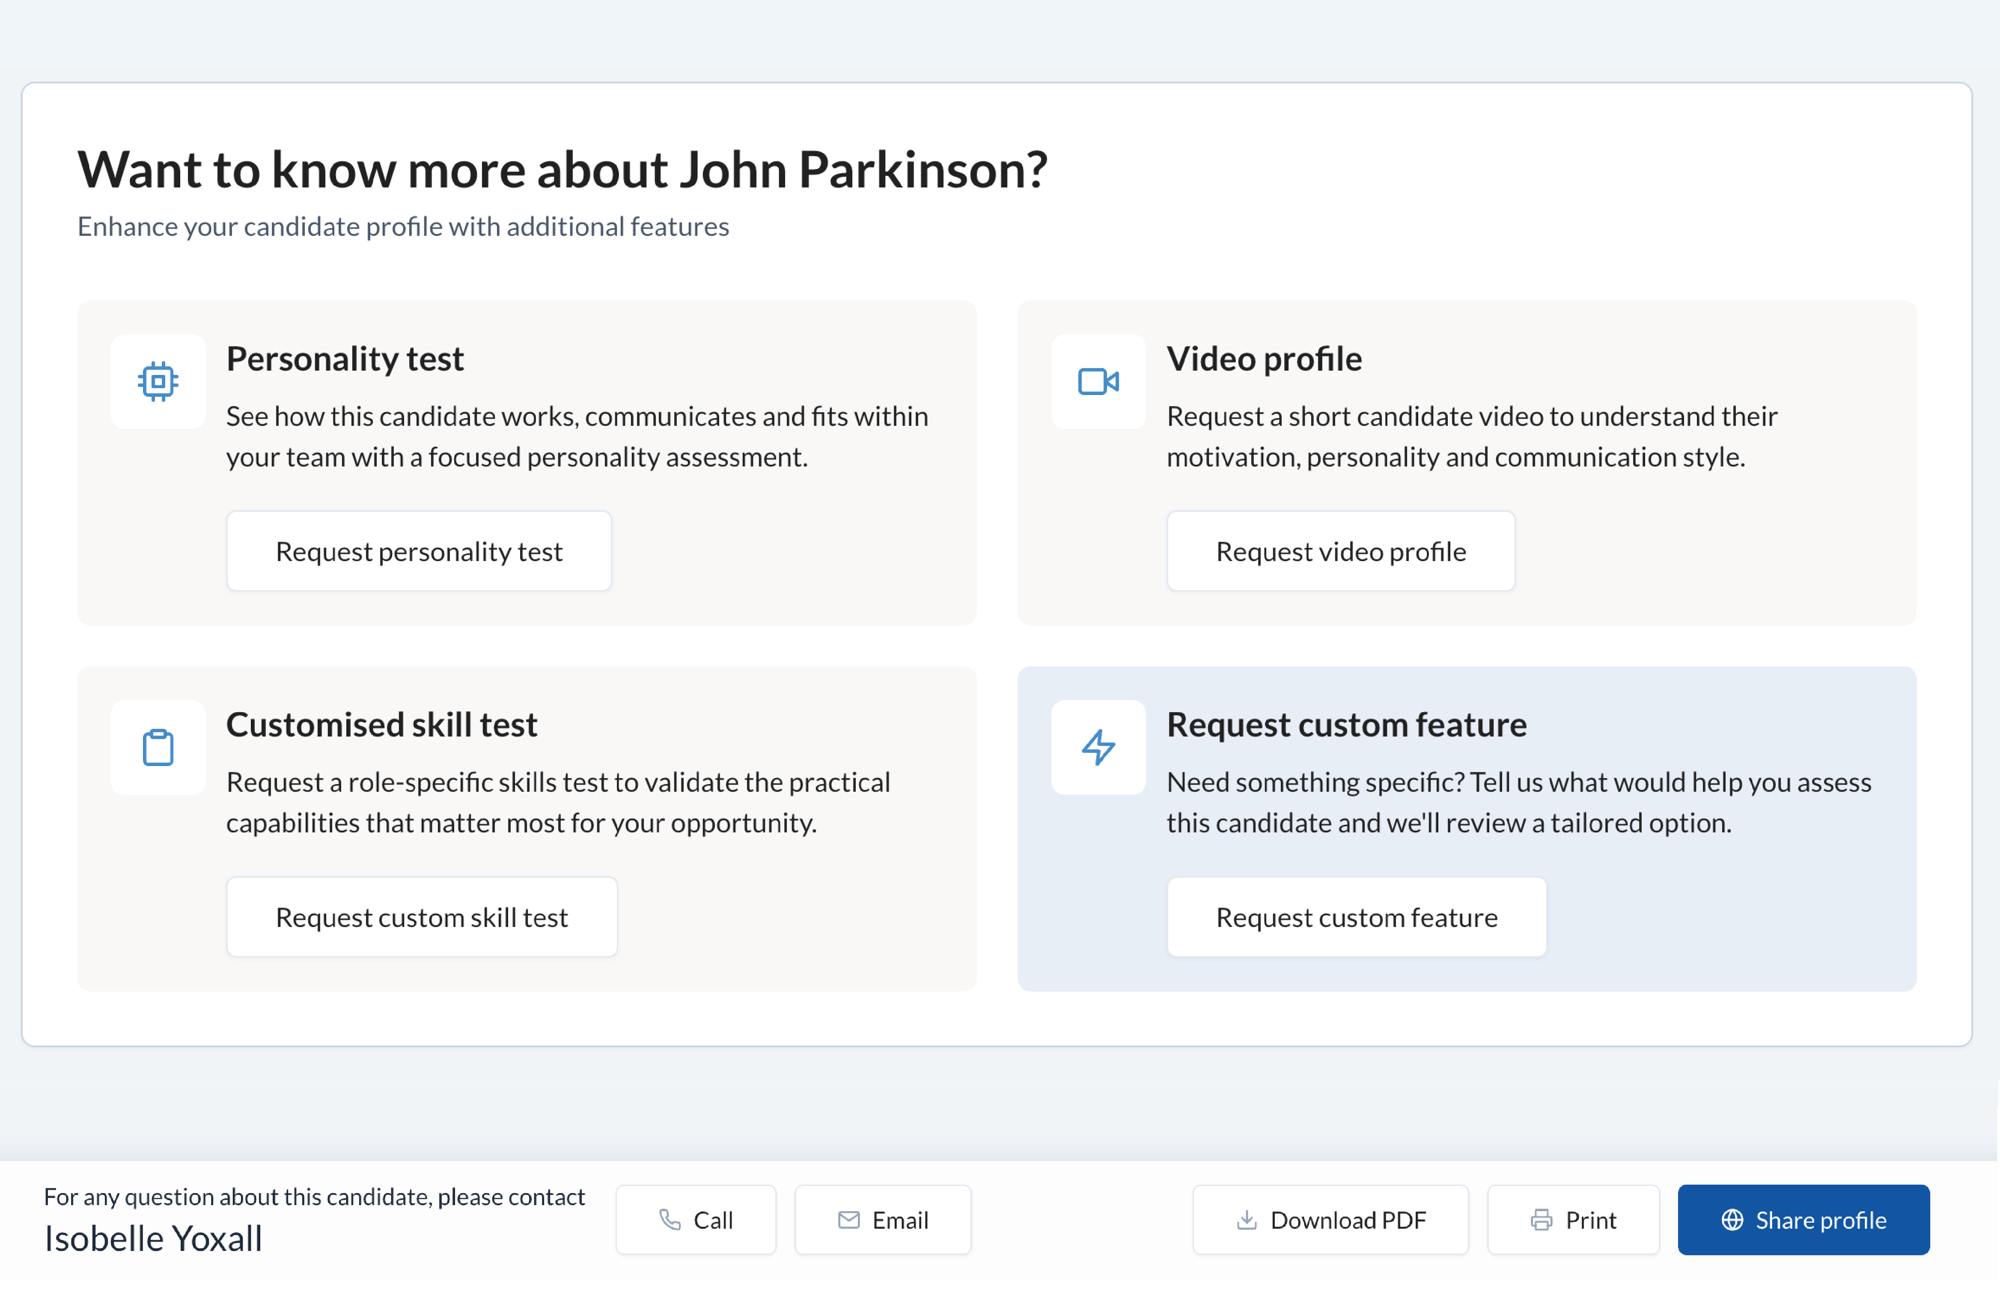
Task: Request custom skill test button
Action: click(422, 917)
